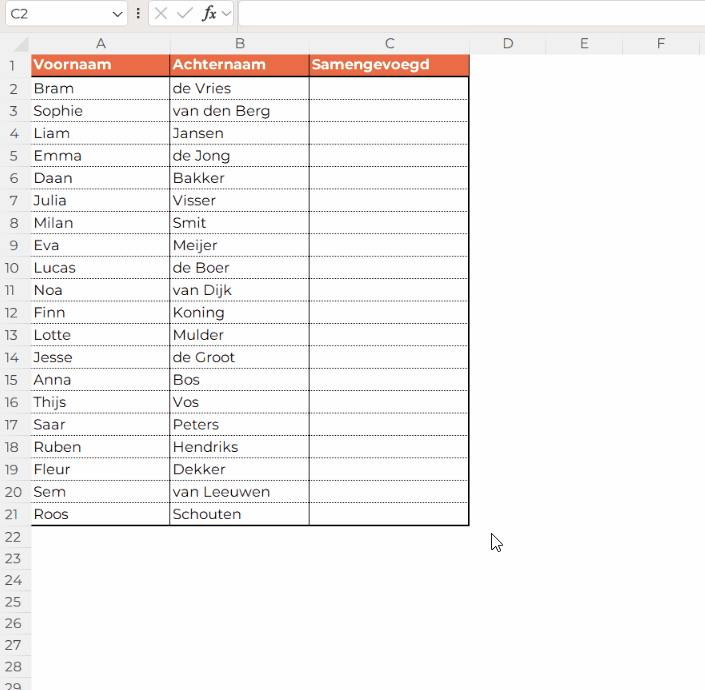Select the cell containing Jesse
Image resolution: width=705 pixels, height=690 pixels.
click(101, 357)
